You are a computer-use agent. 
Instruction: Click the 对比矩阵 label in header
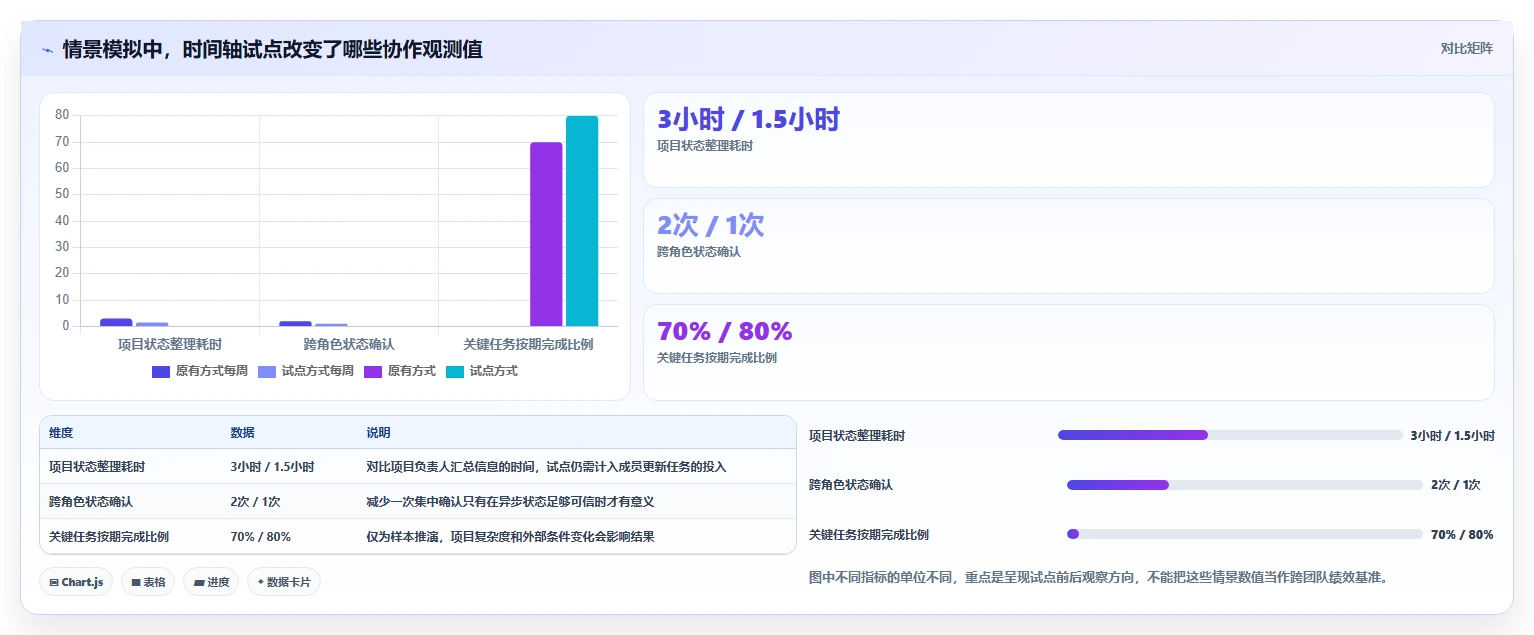(x=1466, y=48)
